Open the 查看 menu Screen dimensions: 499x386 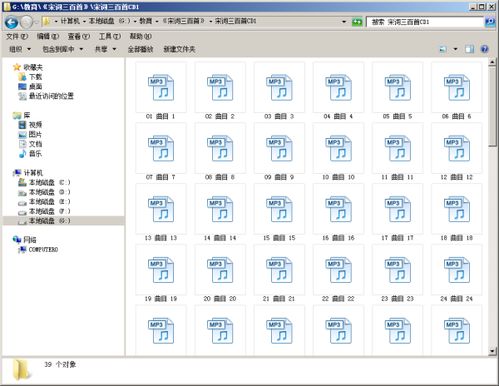(79, 36)
